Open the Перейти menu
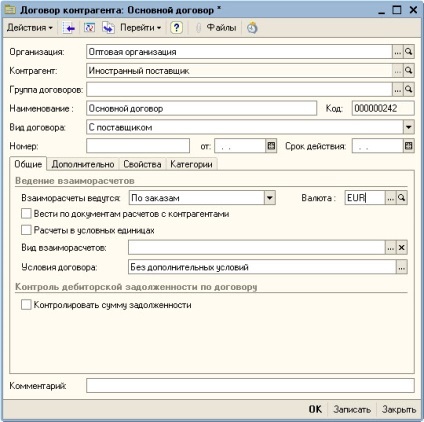Screen dimensions: 424x422 (x=140, y=28)
